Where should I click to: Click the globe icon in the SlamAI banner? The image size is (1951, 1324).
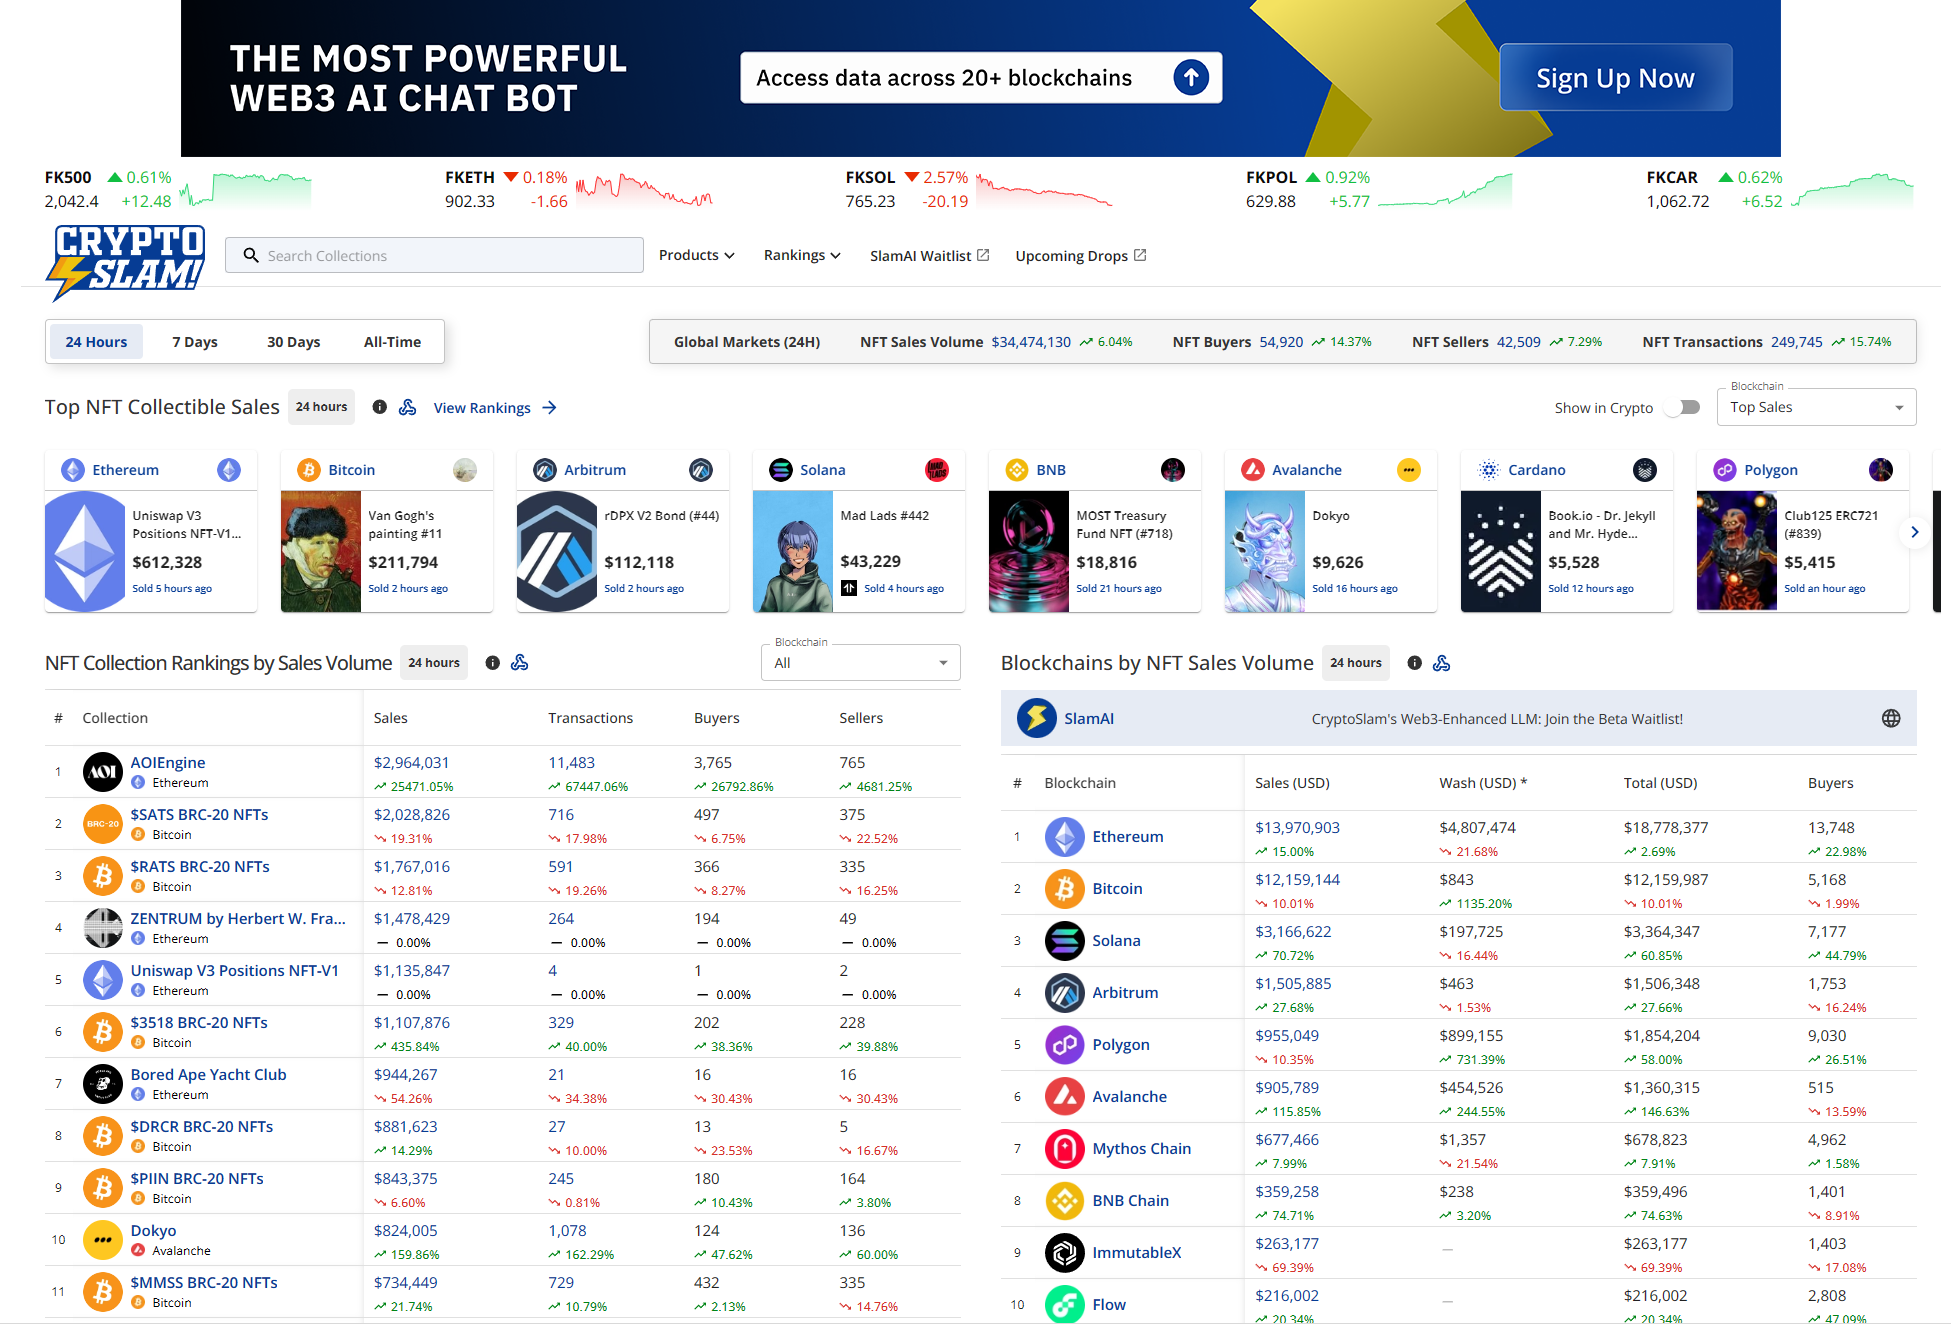(x=1890, y=718)
